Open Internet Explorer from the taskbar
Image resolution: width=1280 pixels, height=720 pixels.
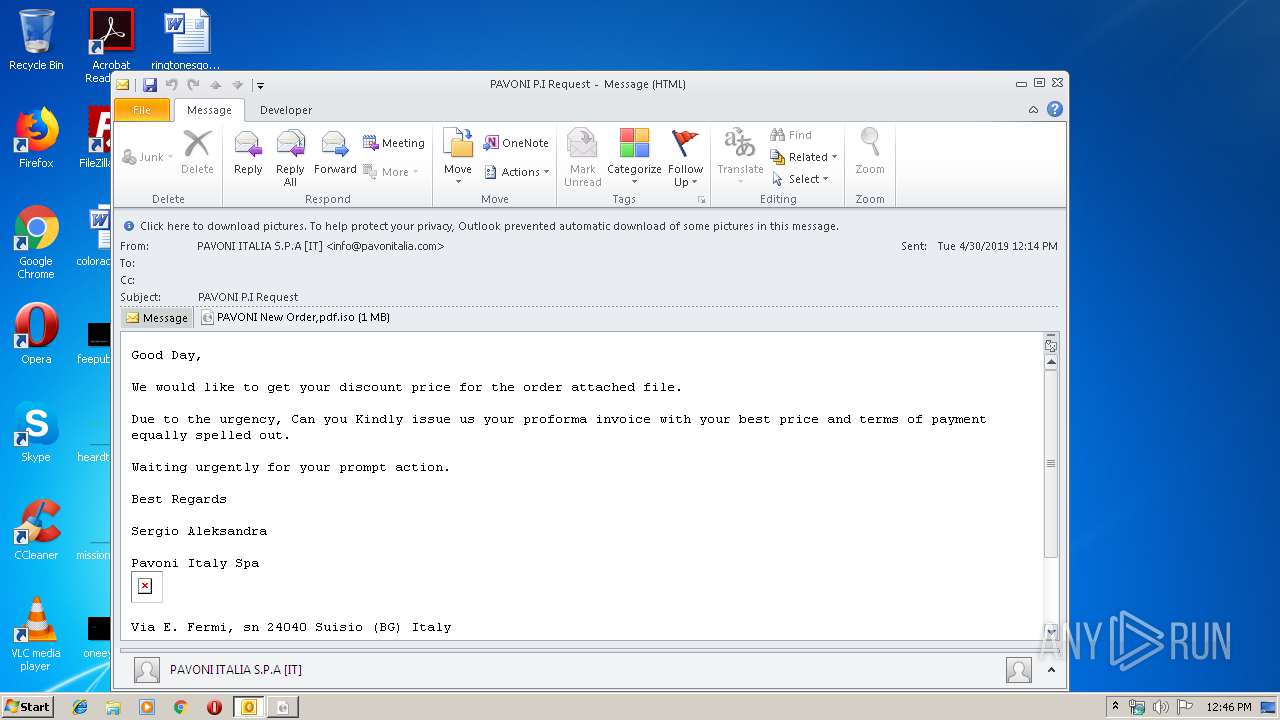pyautogui.click(x=80, y=707)
